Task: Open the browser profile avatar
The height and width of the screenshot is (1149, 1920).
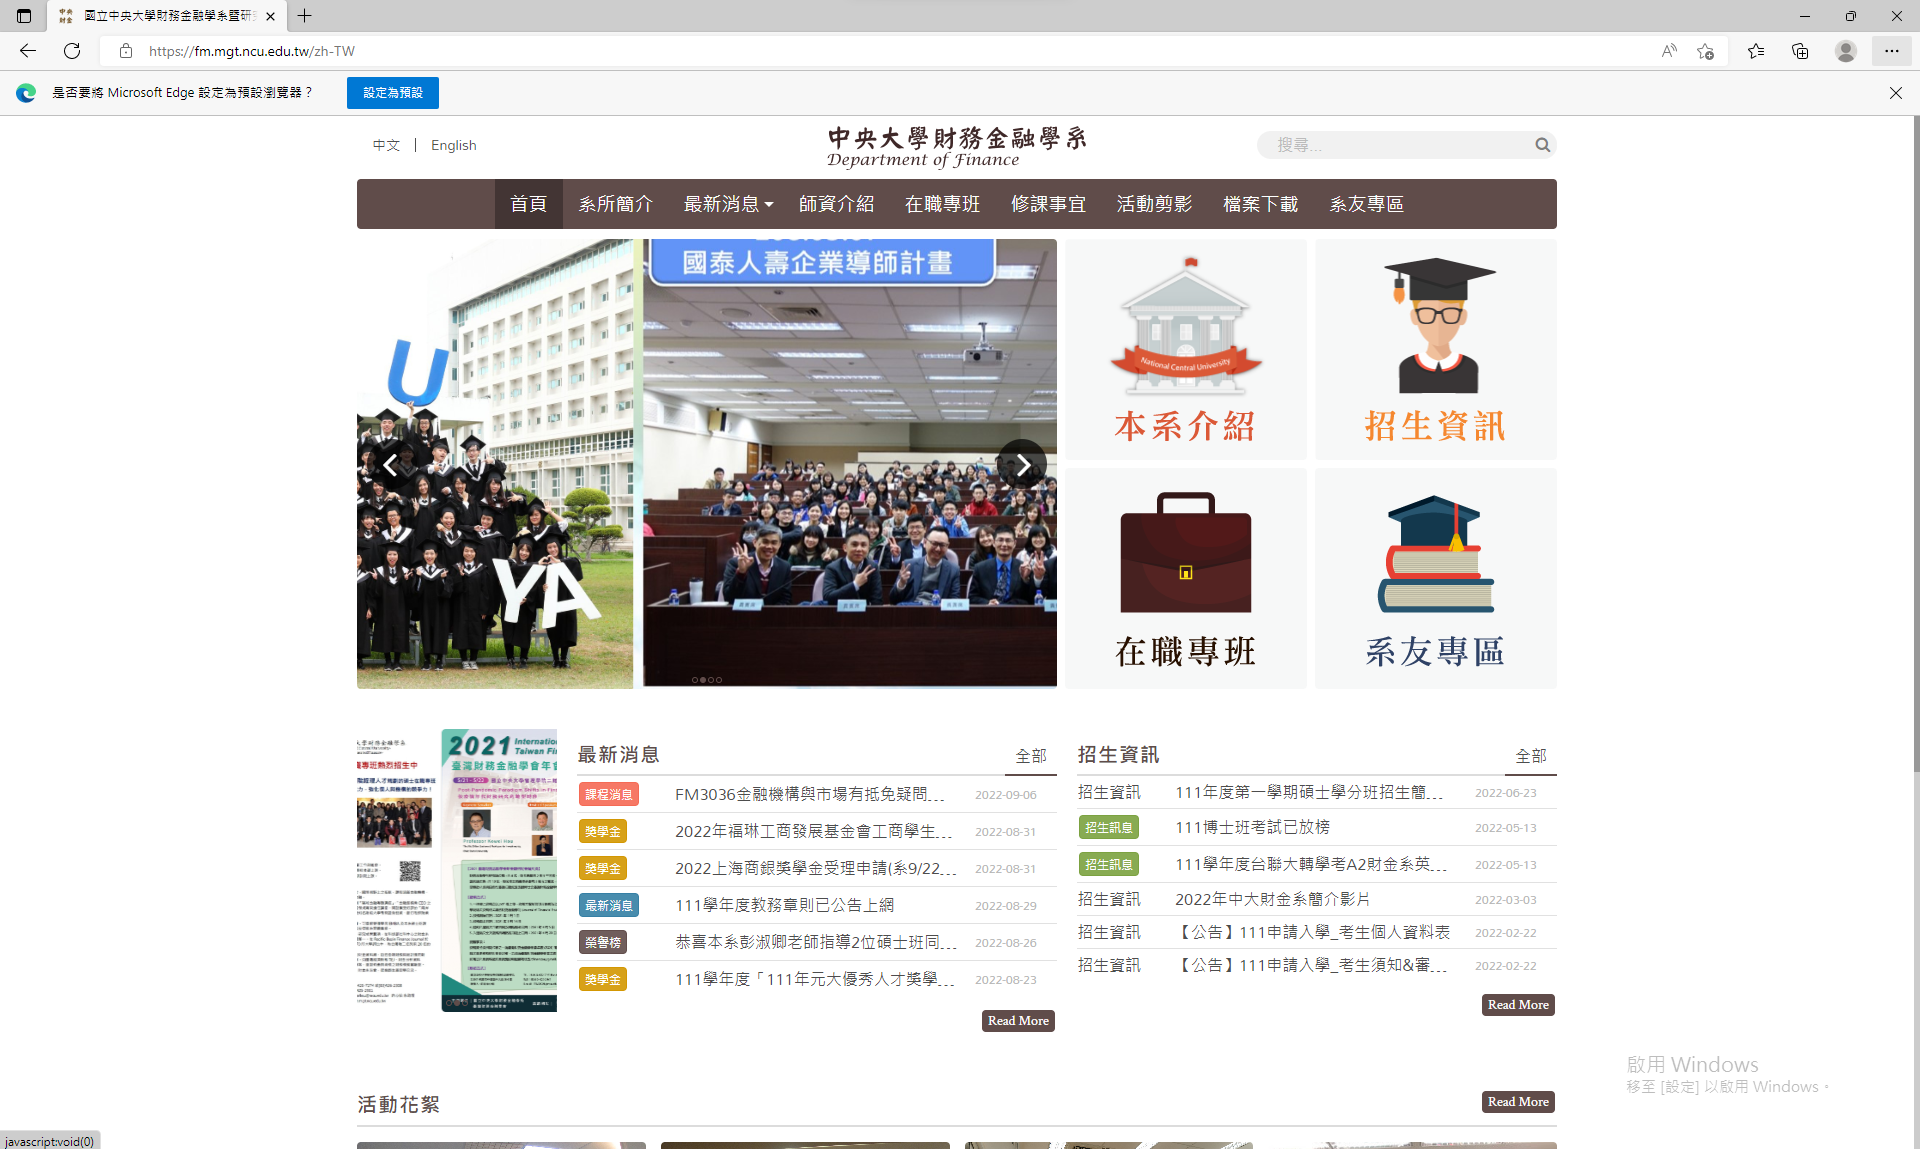Action: tap(1846, 51)
